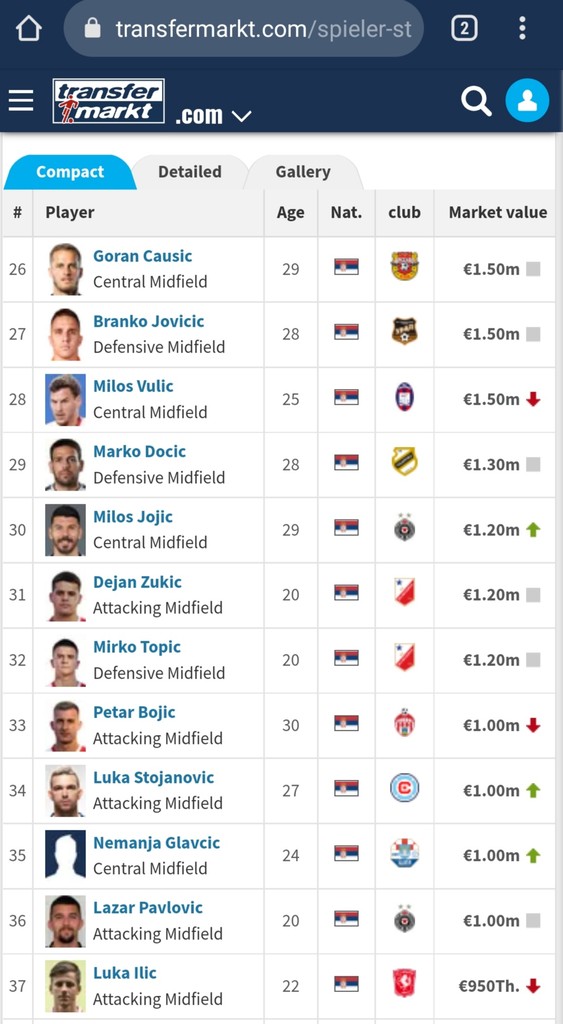Switch to the Gallery tab
Viewport: 563px width, 1024px height.
click(303, 172)
